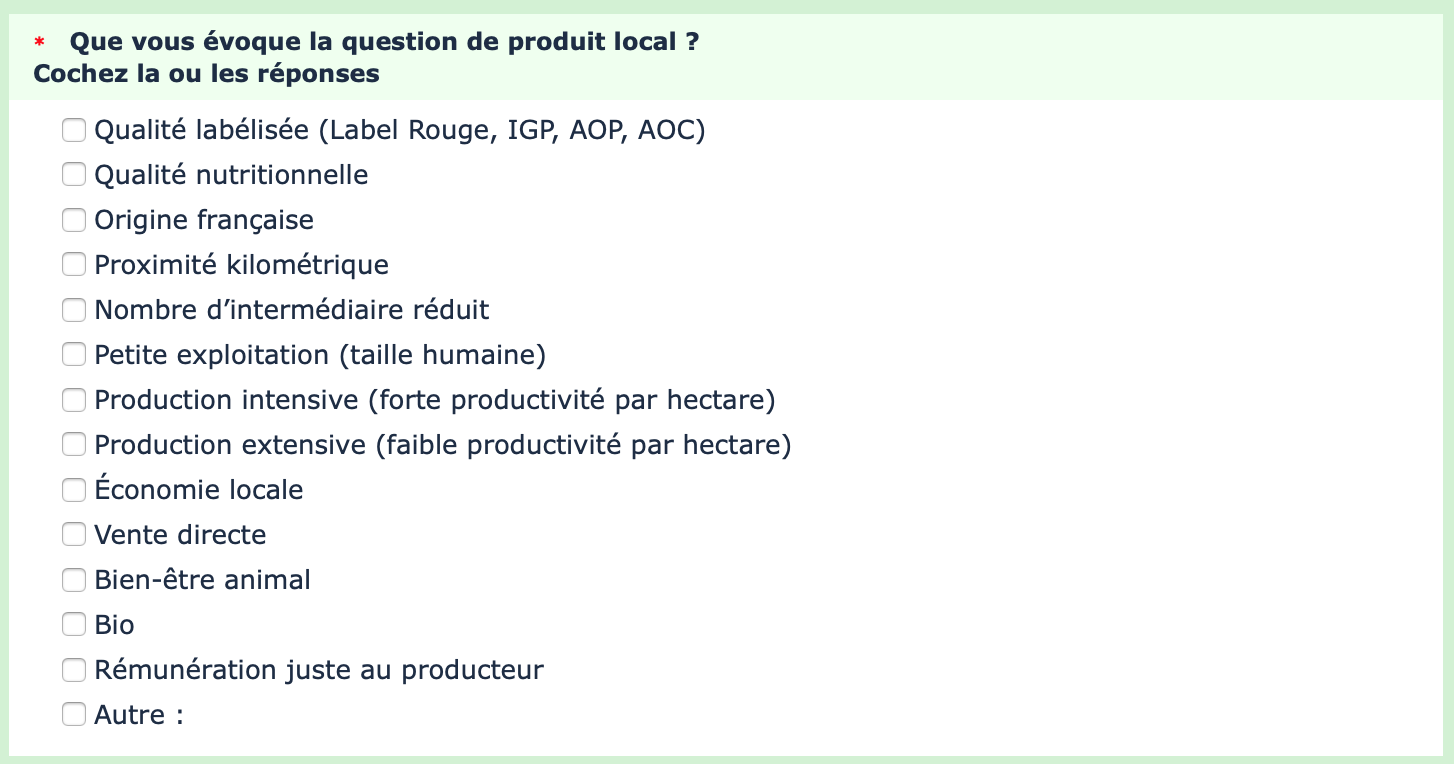Image resolution: width=1454 pixels, height=764 pixels.
Task: Tick the 'Bien-être animal' checkbox
Action: [x=74, y=580]
